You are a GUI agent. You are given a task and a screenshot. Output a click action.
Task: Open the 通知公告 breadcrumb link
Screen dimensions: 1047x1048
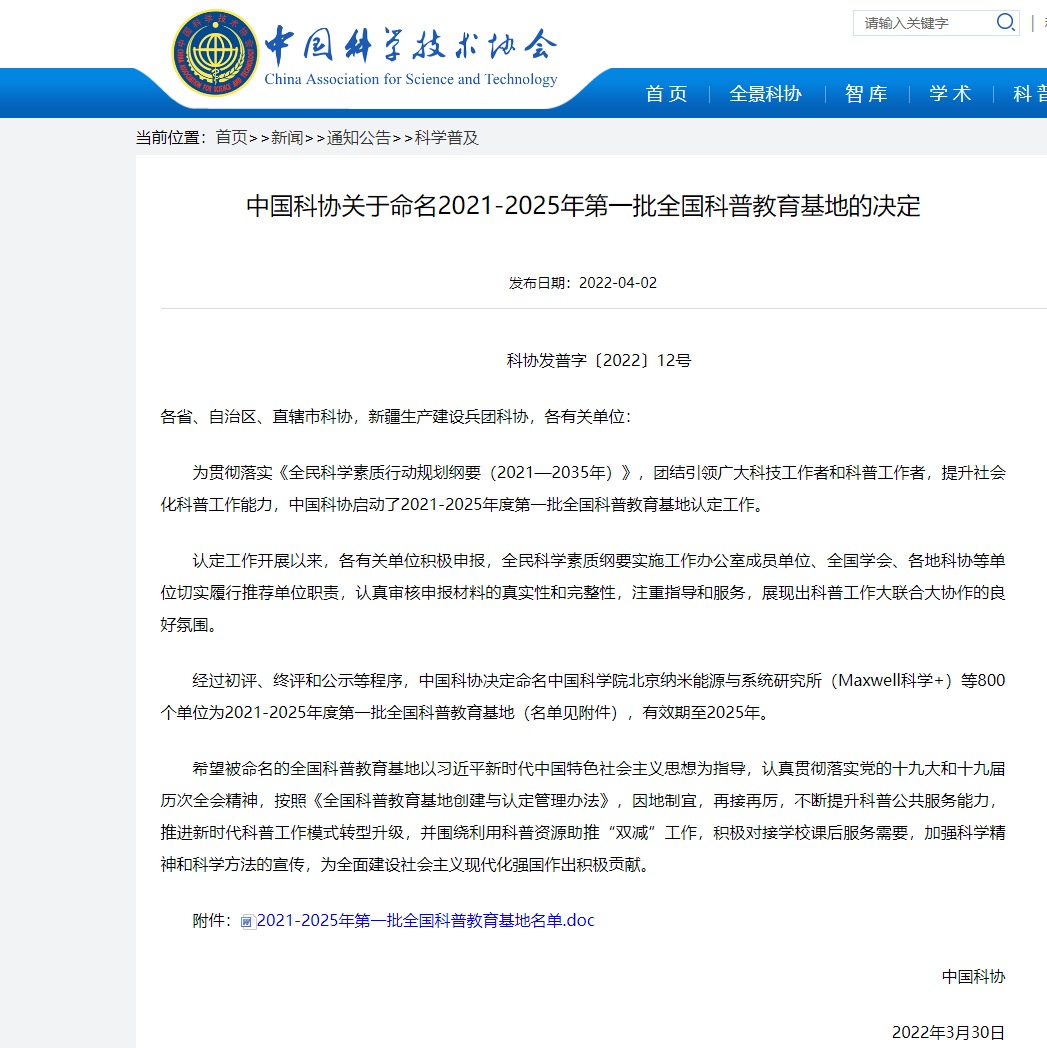[x=359, y=138]
